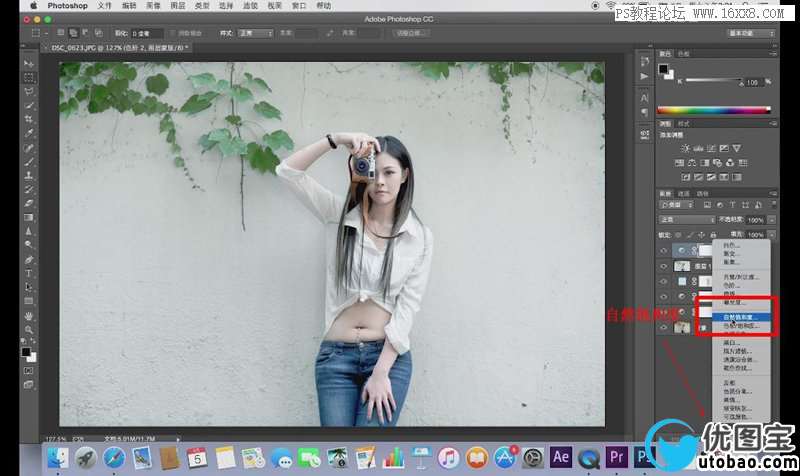This screenshot has width=800, height=476.
Task: Toggle visibility of the fourth layer
Action: 663,296
